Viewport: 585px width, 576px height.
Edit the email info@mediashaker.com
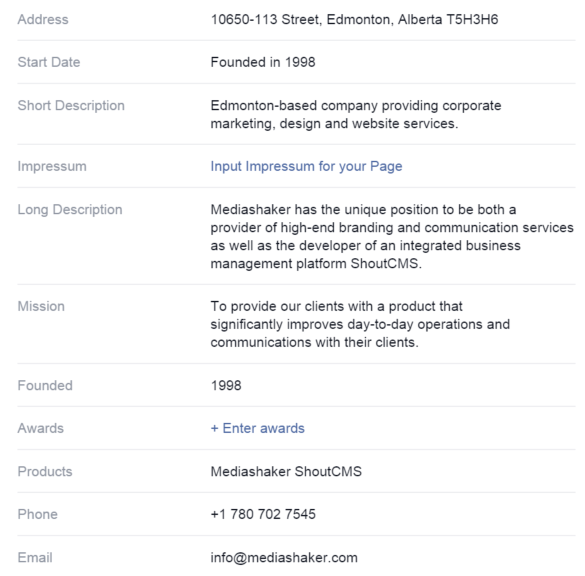(x=284, y=558)
